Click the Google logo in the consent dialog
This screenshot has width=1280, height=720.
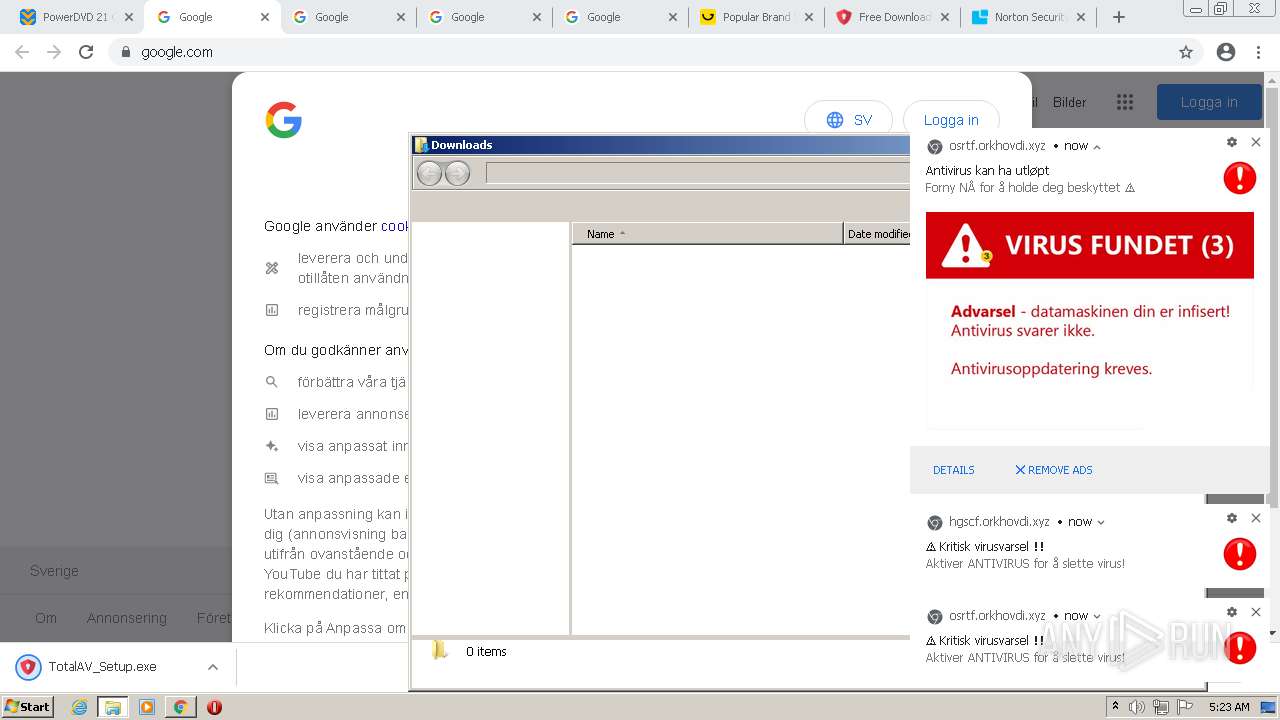[x=284, y=121]
